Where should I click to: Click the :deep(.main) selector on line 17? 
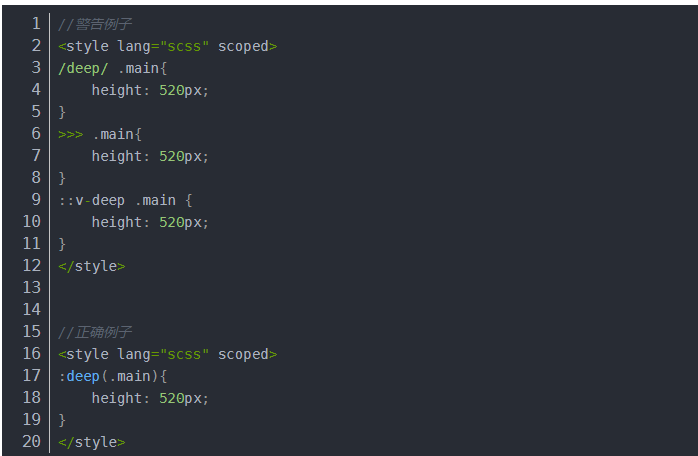click(x=108, y=376)
